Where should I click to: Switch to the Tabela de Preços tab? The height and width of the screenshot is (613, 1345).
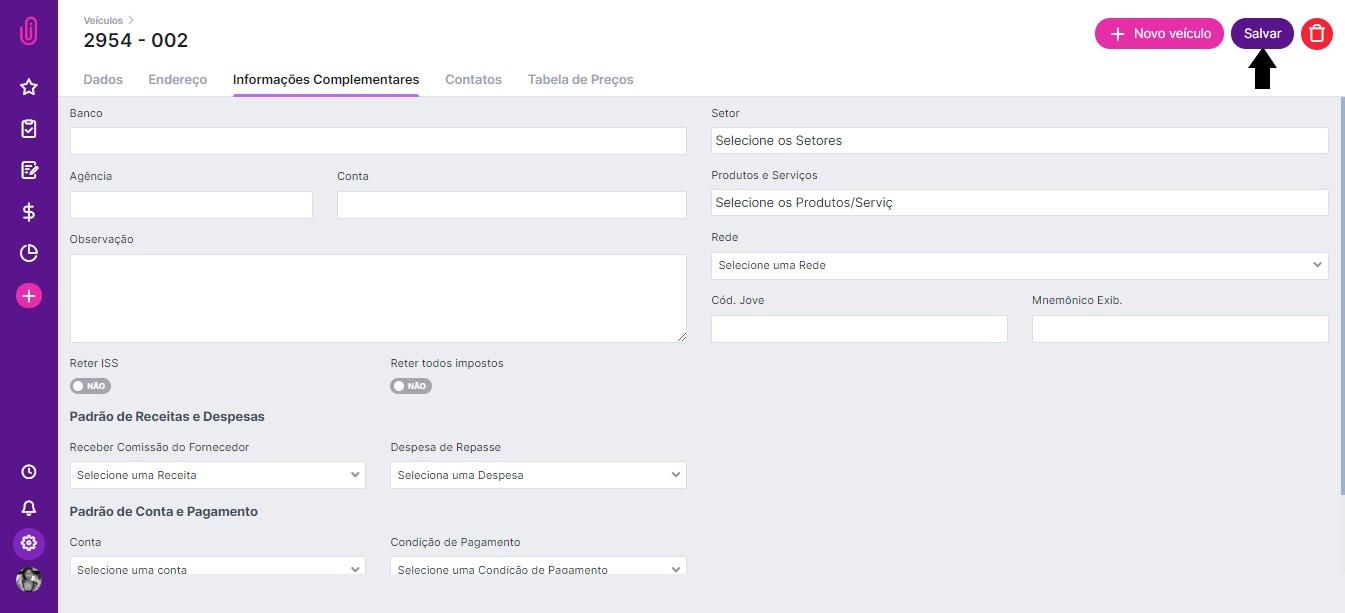[581, 79]
